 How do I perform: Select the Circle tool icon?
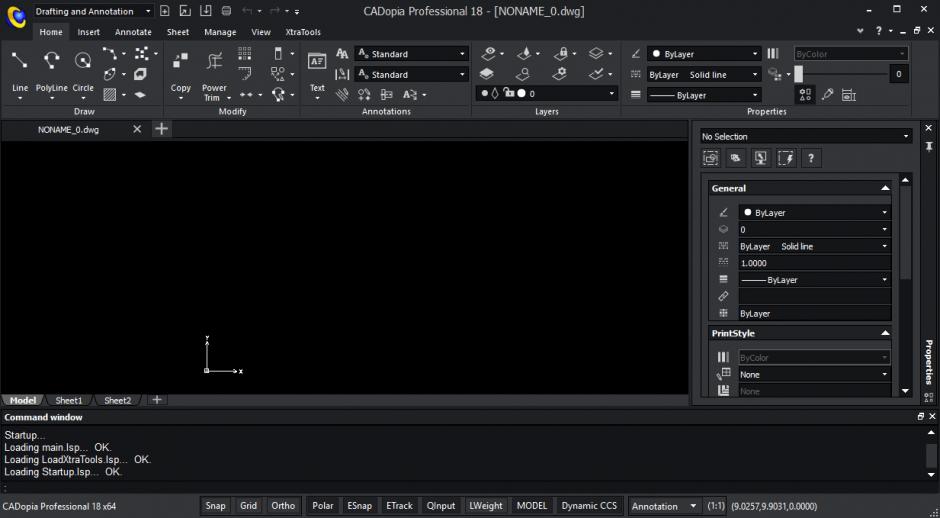[83, 60]
